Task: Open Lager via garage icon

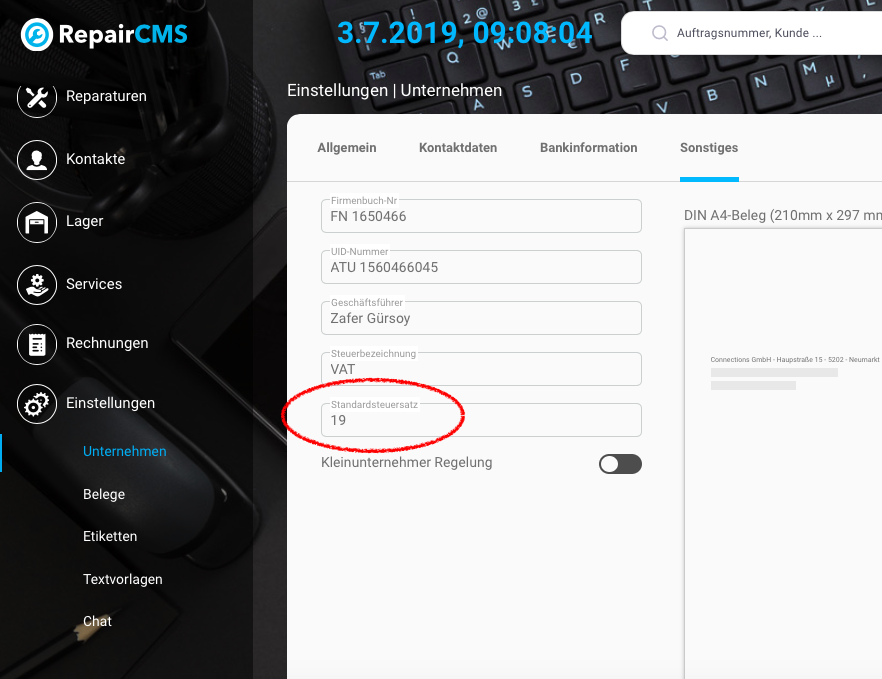Action: click(37, 222)
